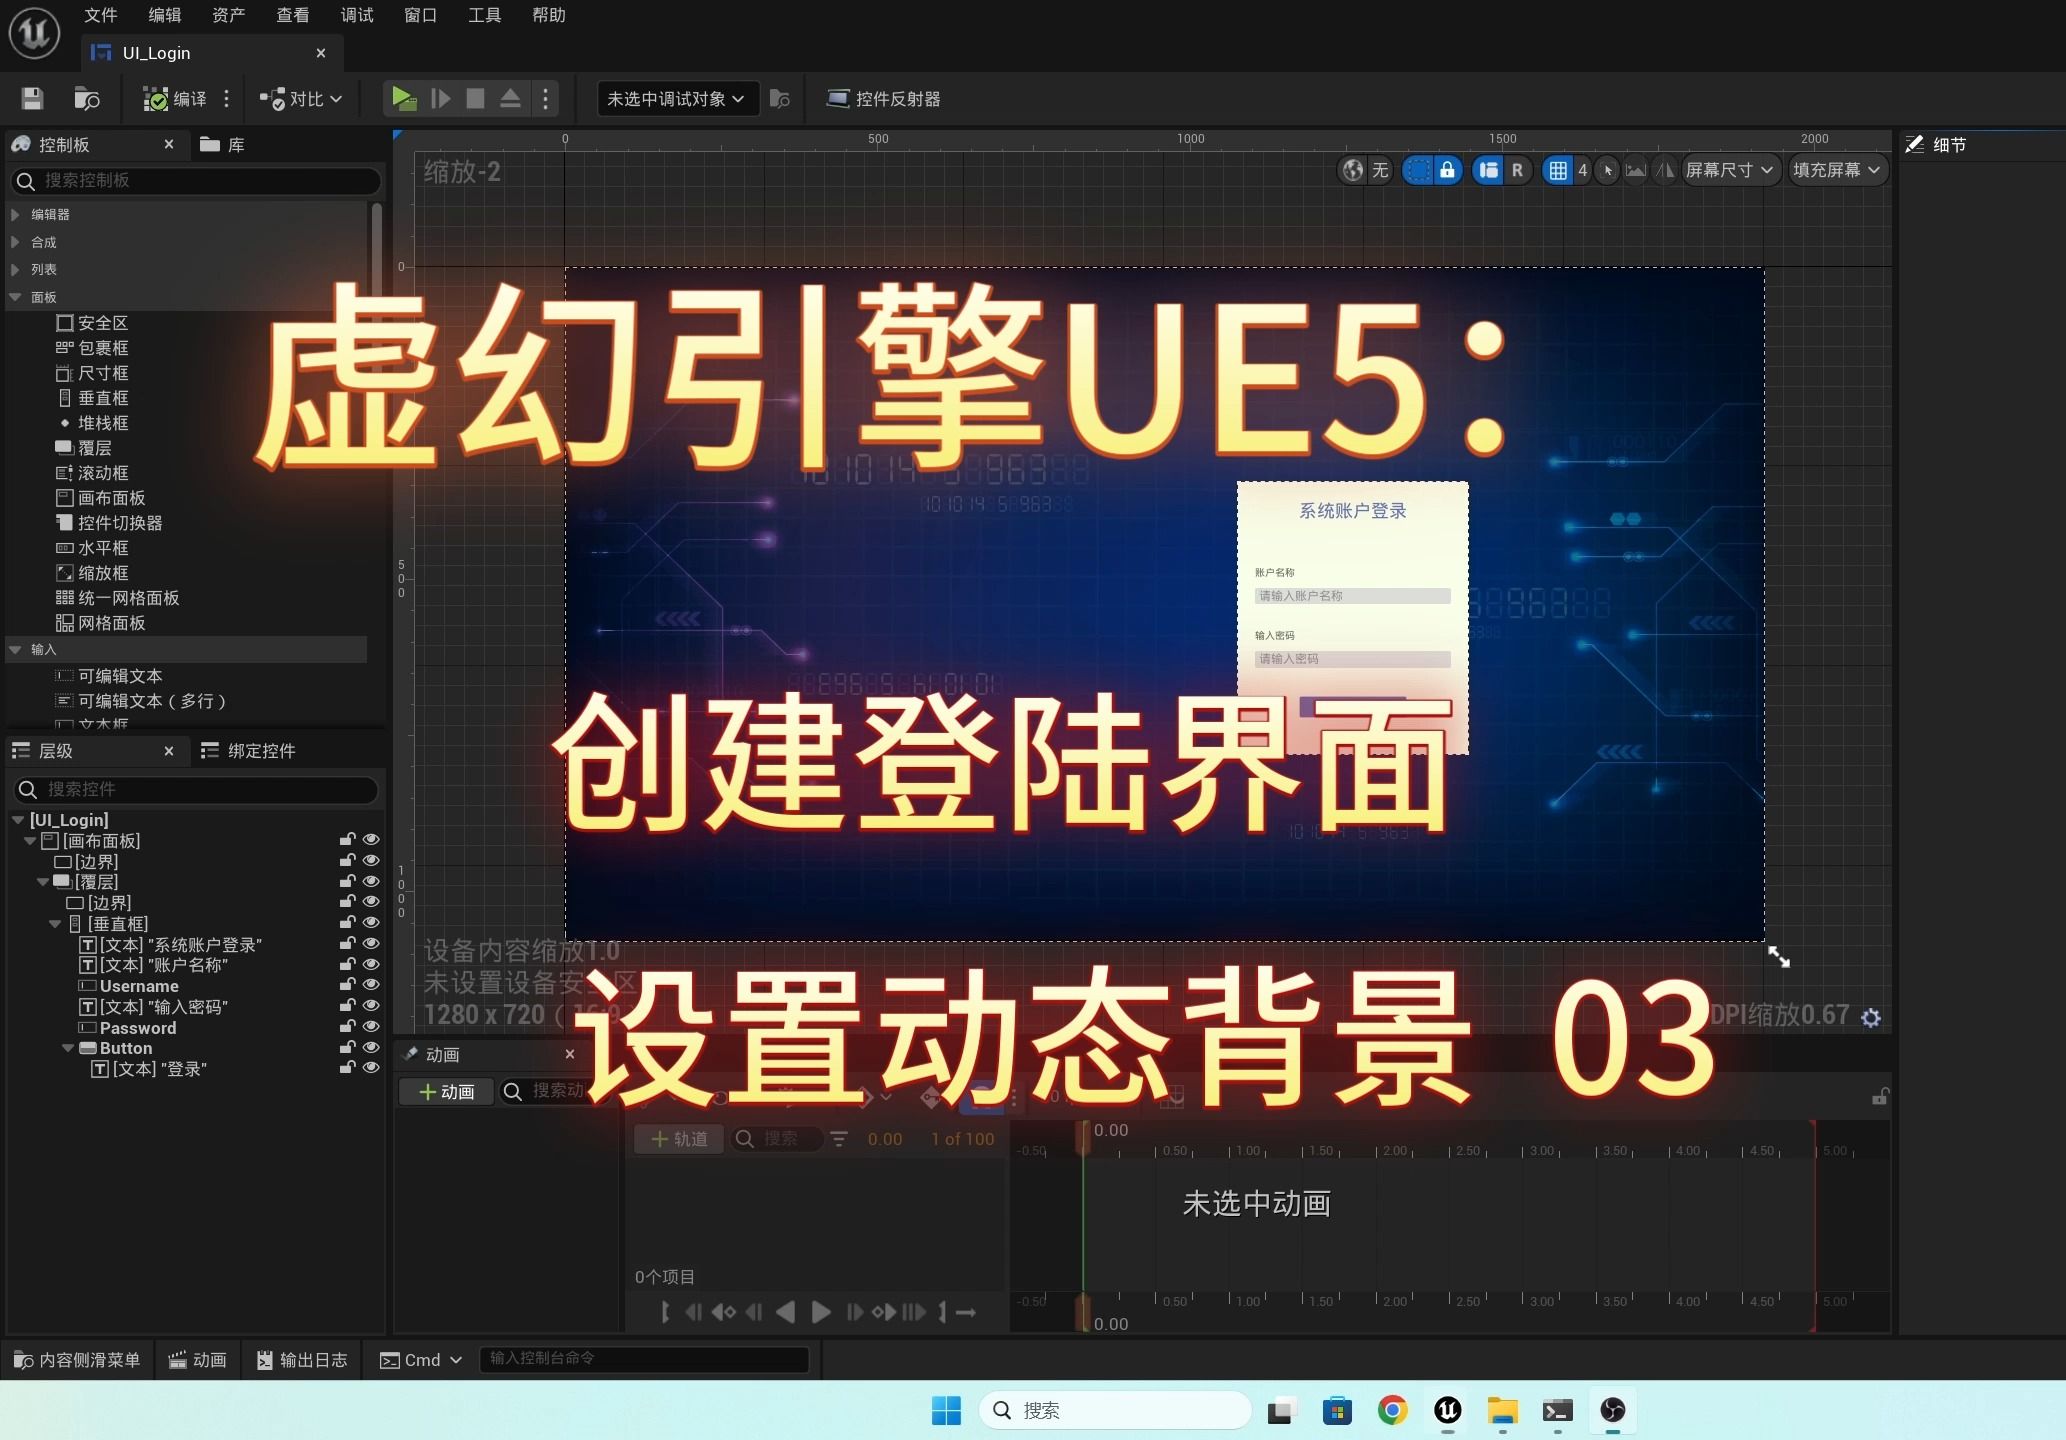Play the animation timeline in reverse
The image size is (2066, 1440).
point(786,1312)
